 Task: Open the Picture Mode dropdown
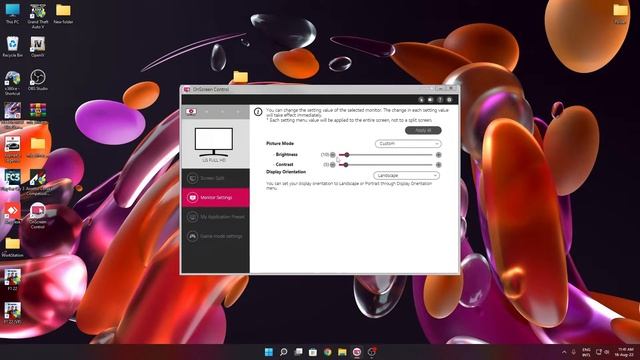[408, 144]
